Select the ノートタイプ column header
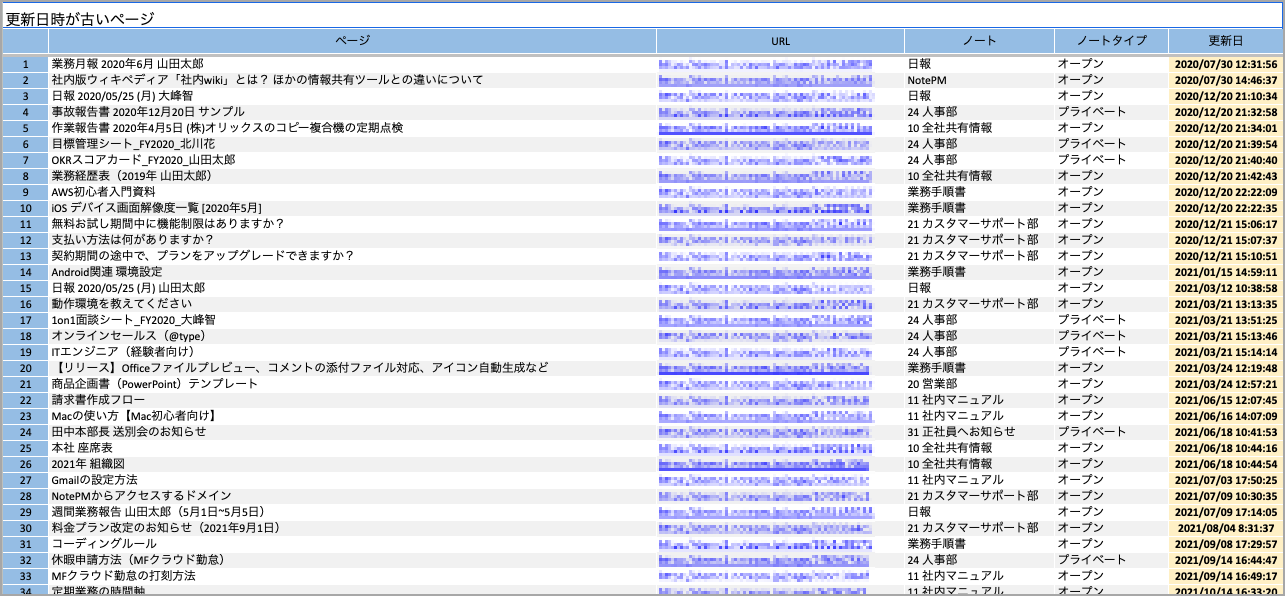 [1110, 41]
